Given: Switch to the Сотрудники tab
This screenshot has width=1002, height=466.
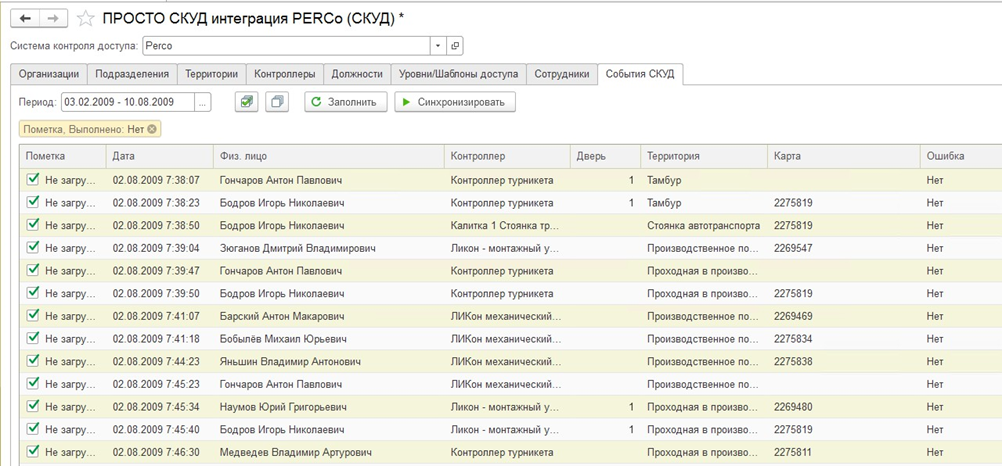Looking at the screenshot, I should 561,74.
